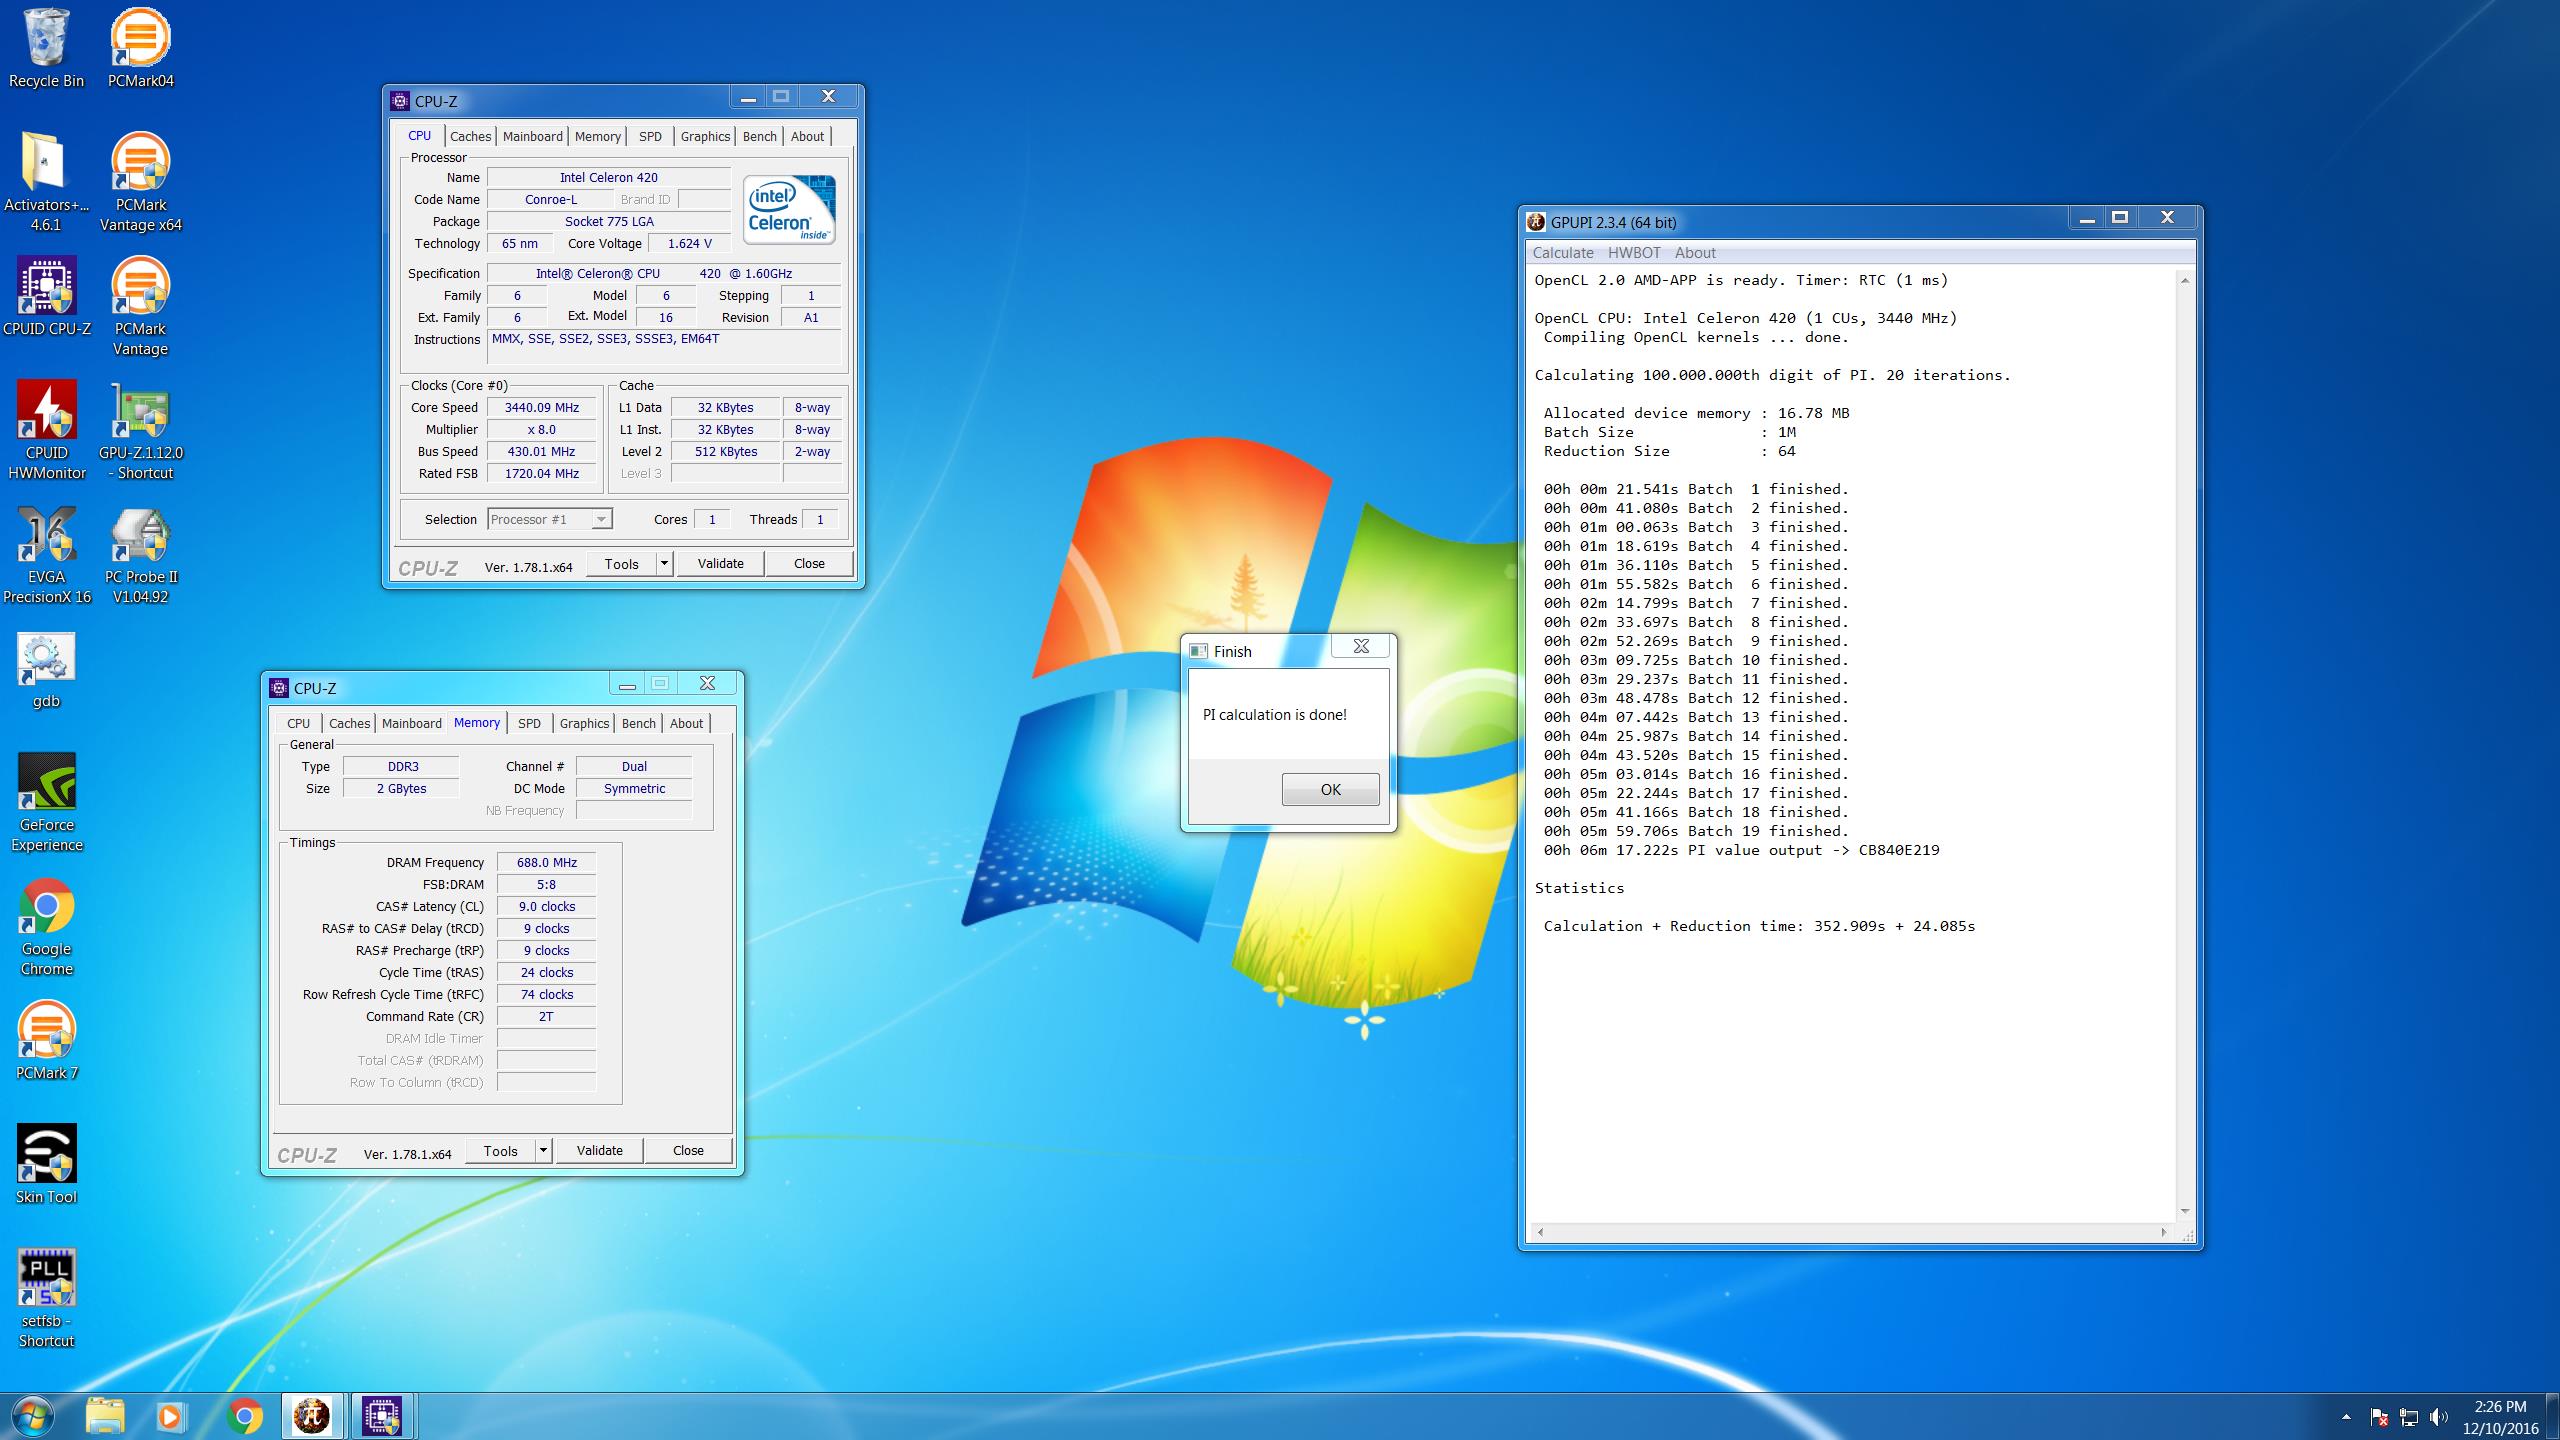Select the setfsb Shortcut icon

(46, 1298)
